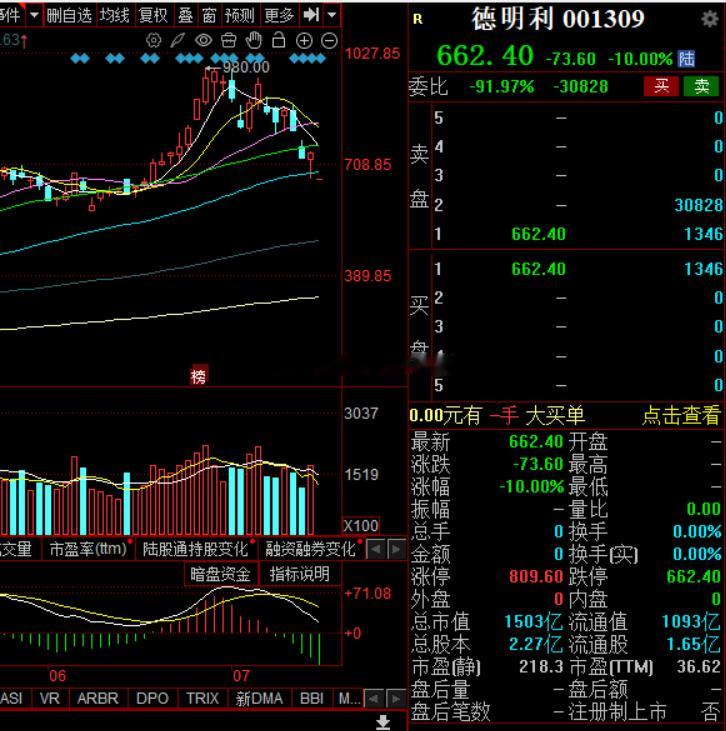The height and width of the screenshot is (731, 726).
Task: Click stock title 德明利 001309
Action: tap(558, 19)
